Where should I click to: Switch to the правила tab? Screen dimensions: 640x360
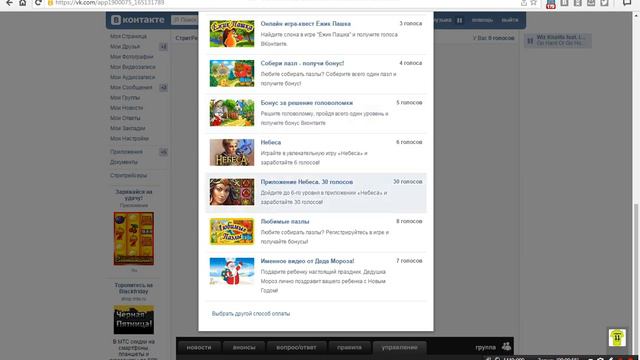coord(349,347)
